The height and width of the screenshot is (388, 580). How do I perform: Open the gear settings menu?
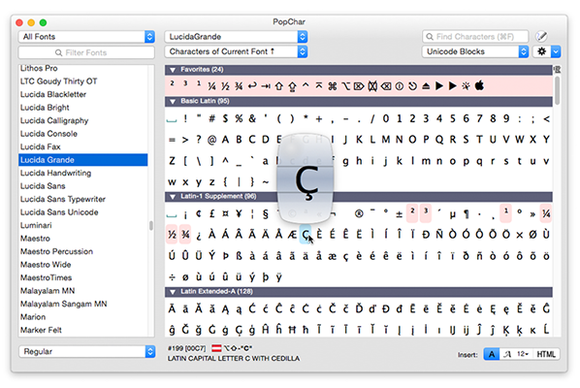click(x=542, y=51)
